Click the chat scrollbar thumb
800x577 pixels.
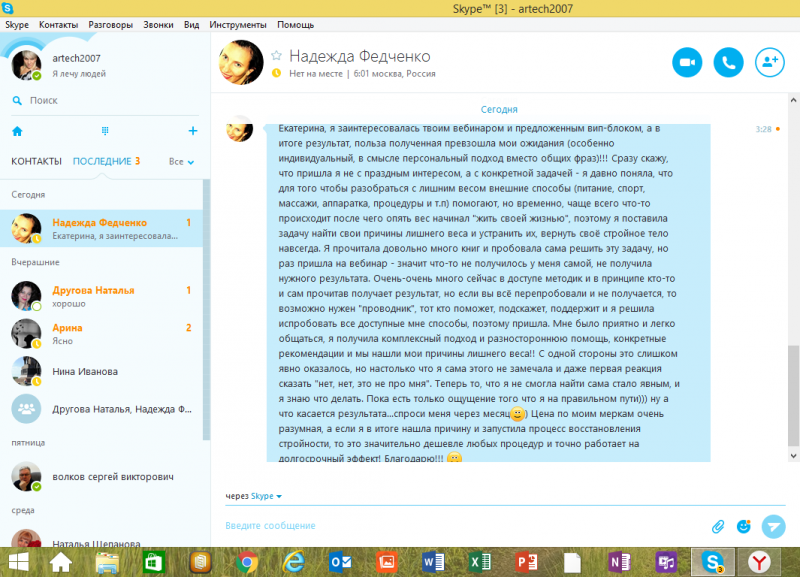(x=794, y=396)
